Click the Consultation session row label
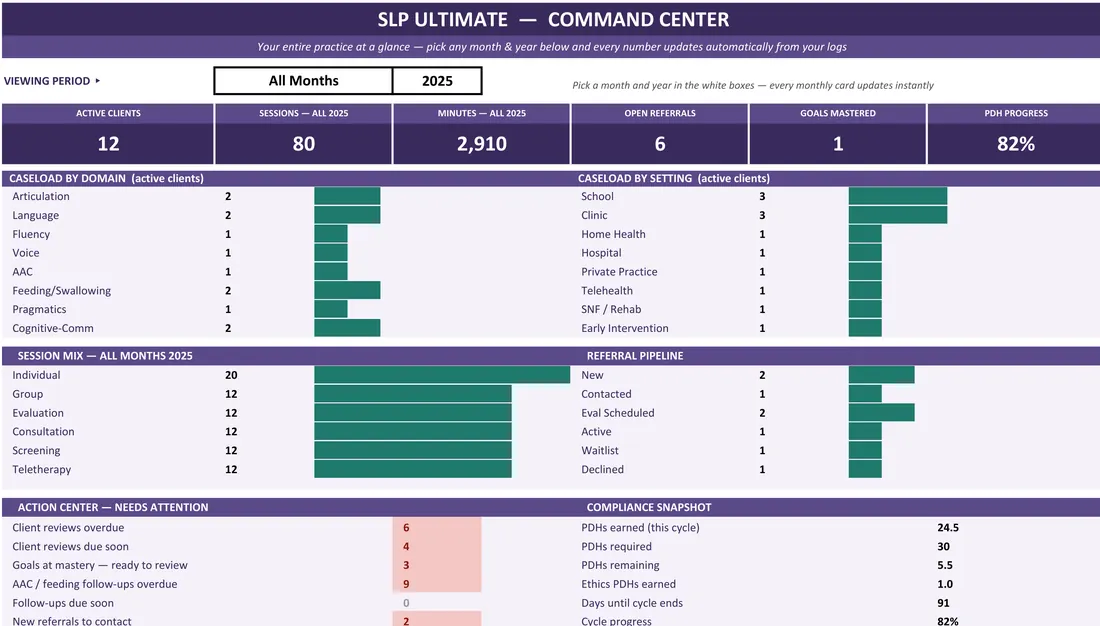 coord(43,432)
